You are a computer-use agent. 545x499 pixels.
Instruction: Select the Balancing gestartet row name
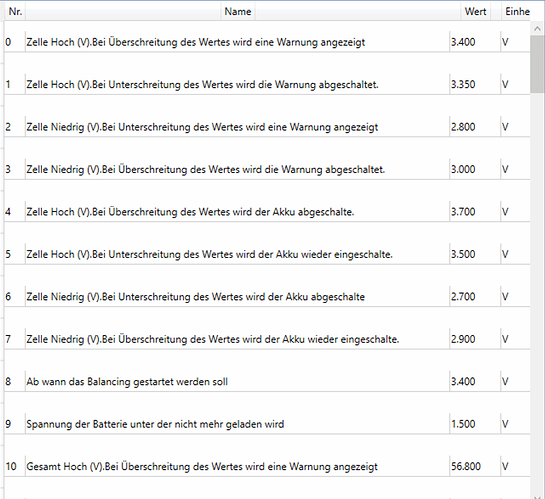[x=127, y=382]
